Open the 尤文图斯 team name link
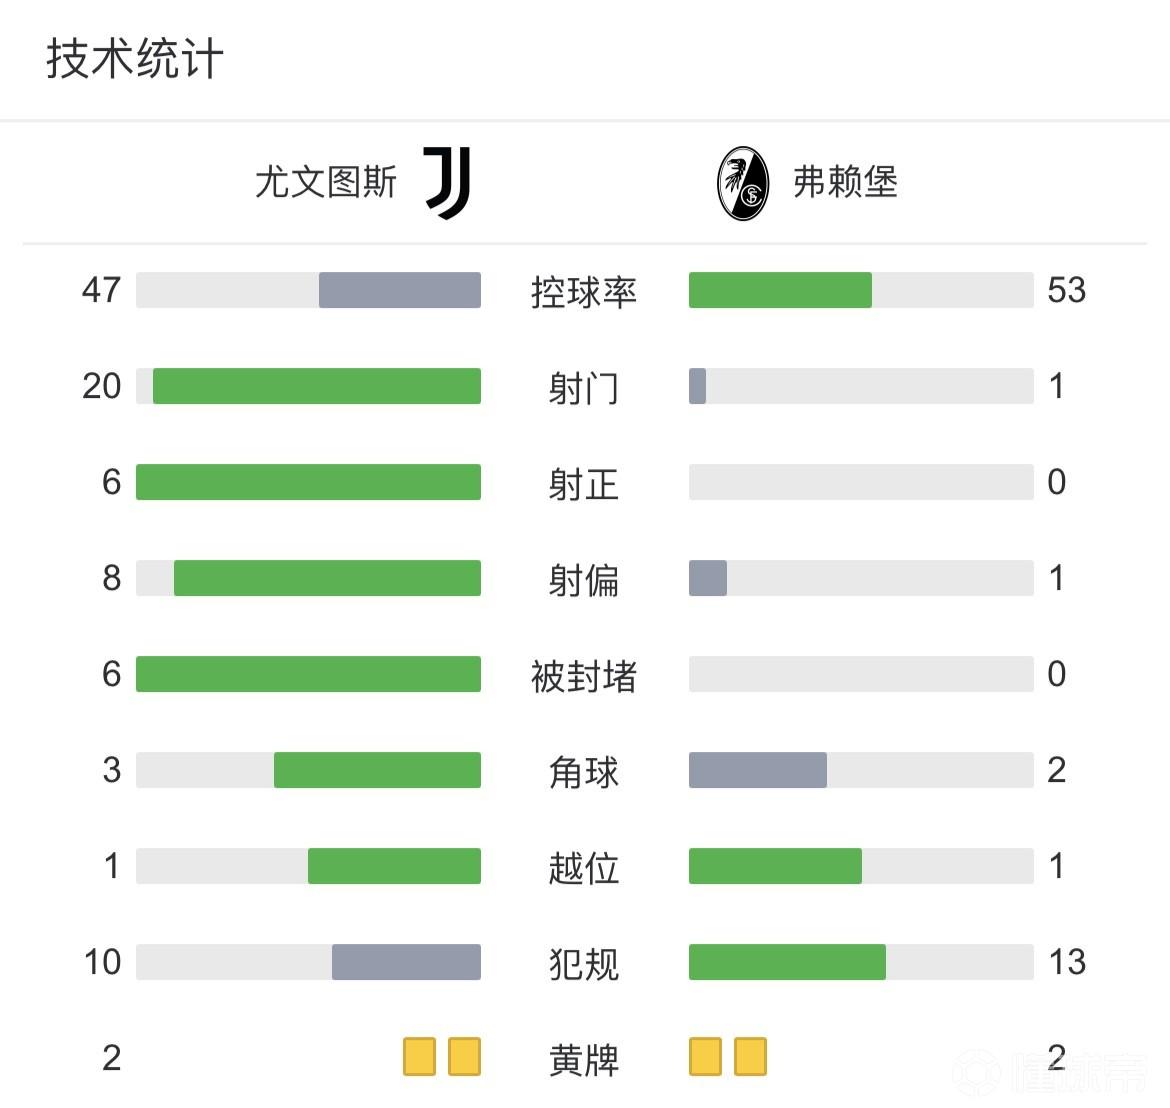 tap(326, 183)
